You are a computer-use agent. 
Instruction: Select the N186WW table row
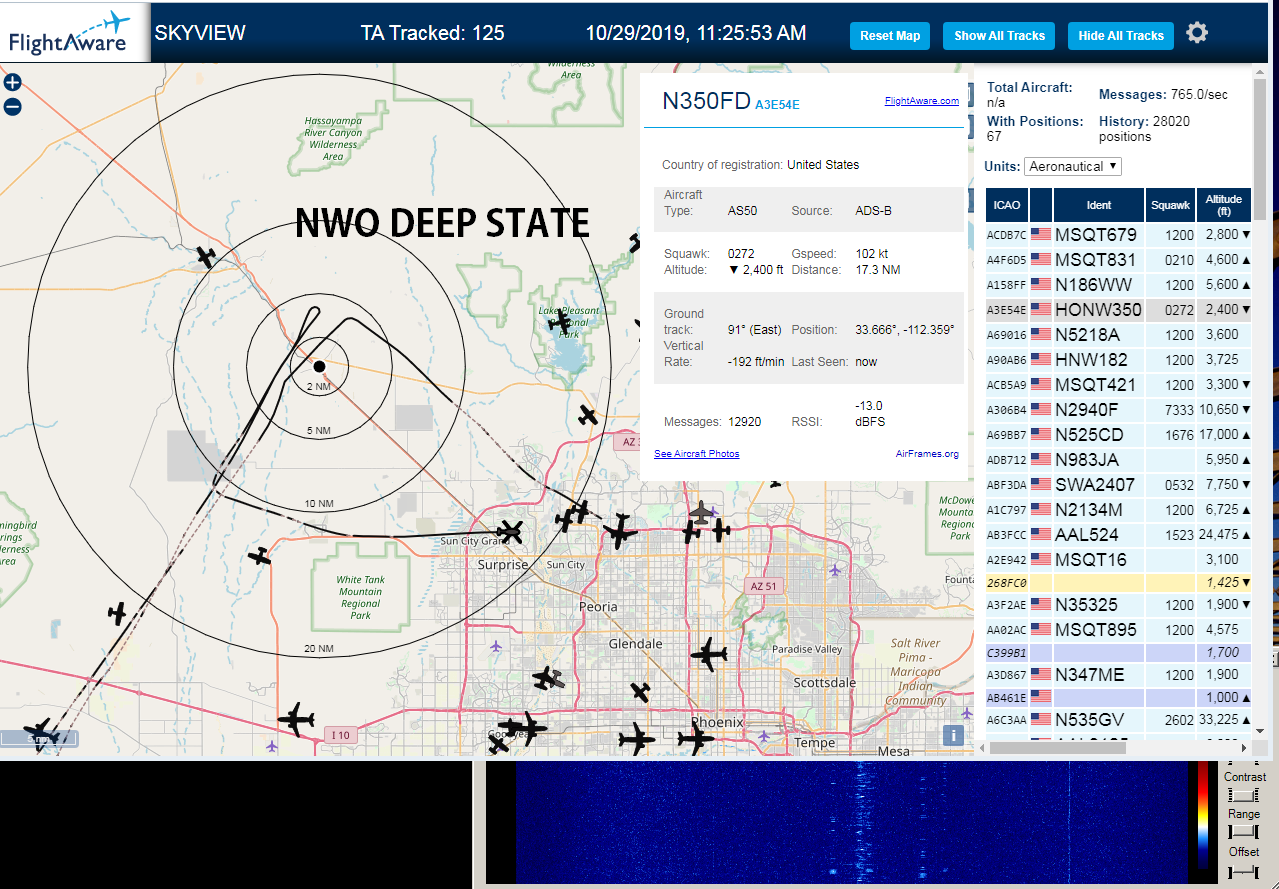(x=1119, y=285)
